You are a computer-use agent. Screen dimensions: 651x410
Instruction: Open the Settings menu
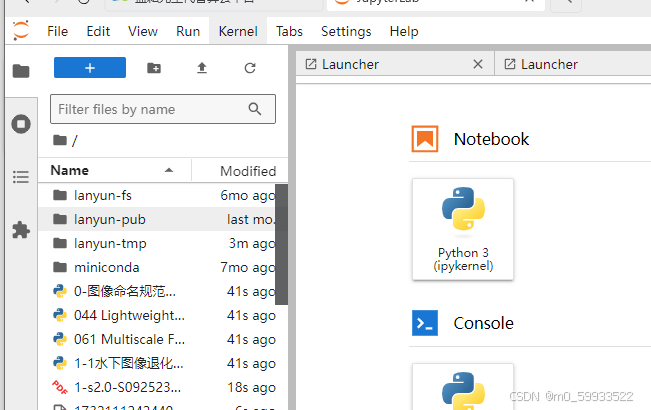(x=346, y=32)
